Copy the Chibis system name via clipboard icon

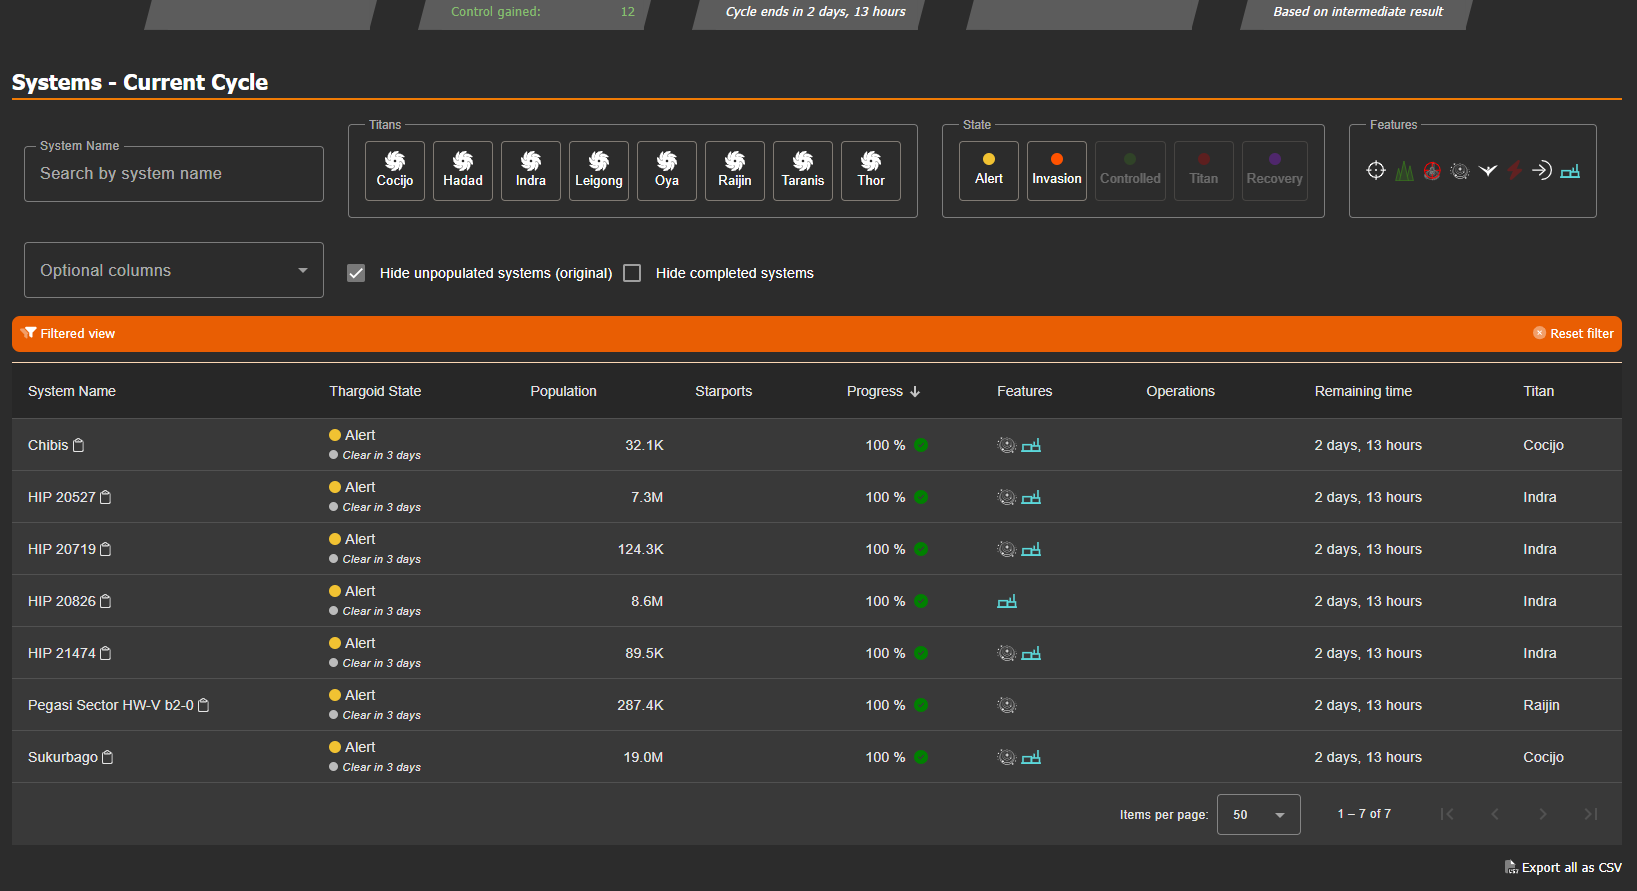click(x=79, y=445)
